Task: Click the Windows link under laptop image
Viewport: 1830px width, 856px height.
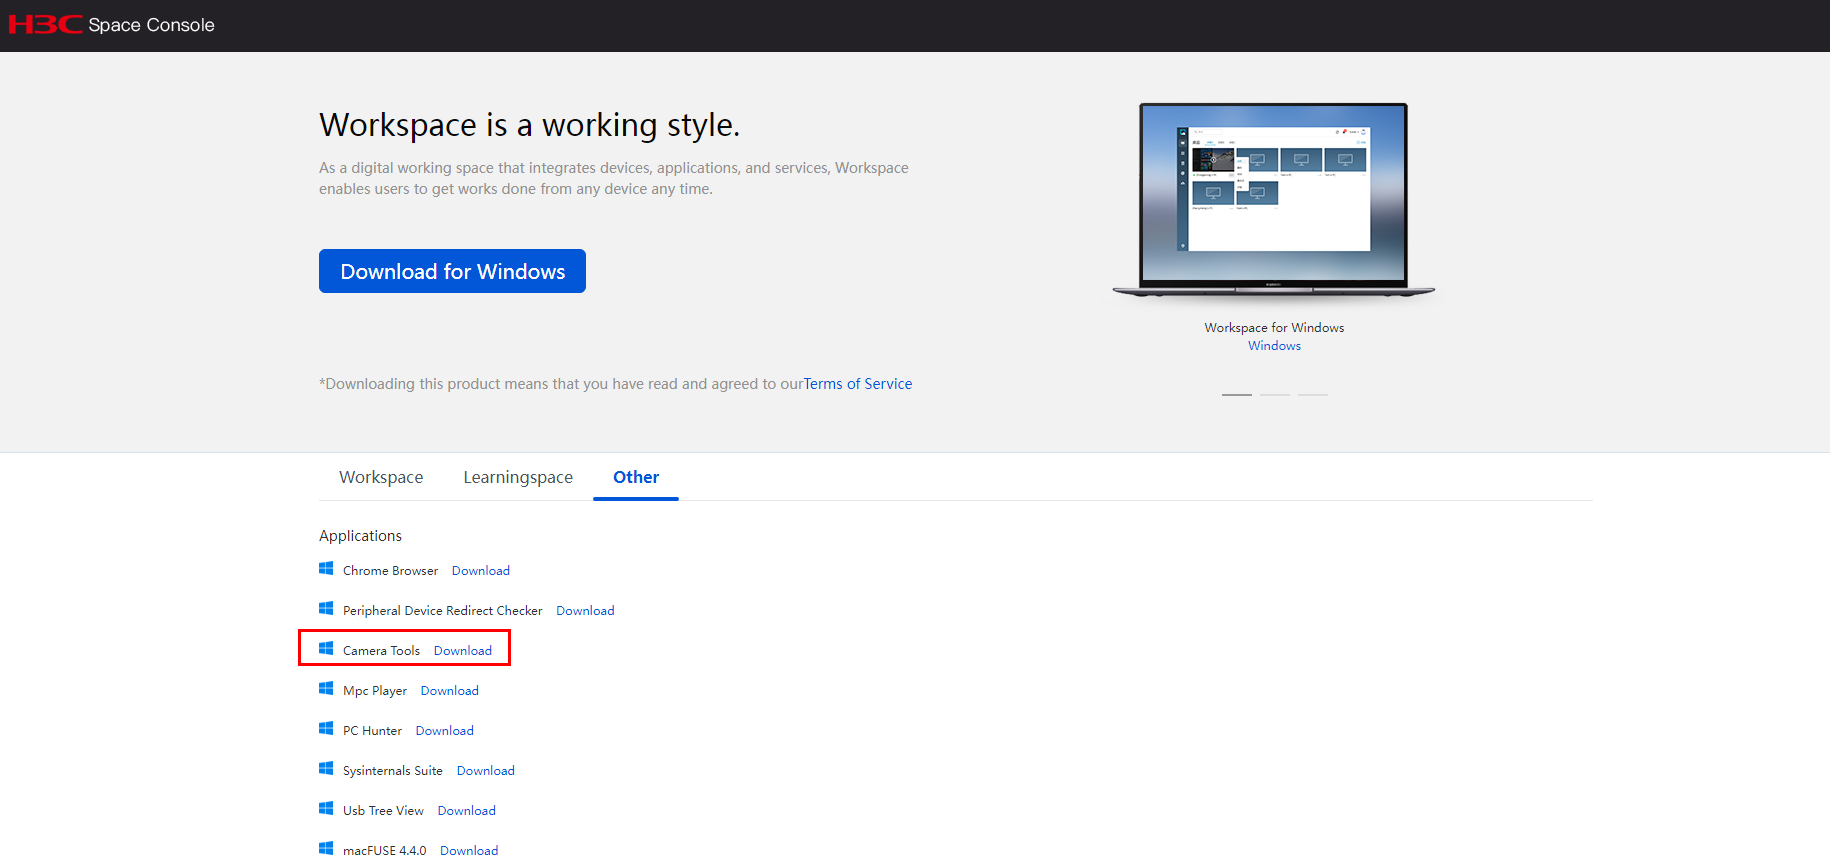Action: click(1274, 346)
